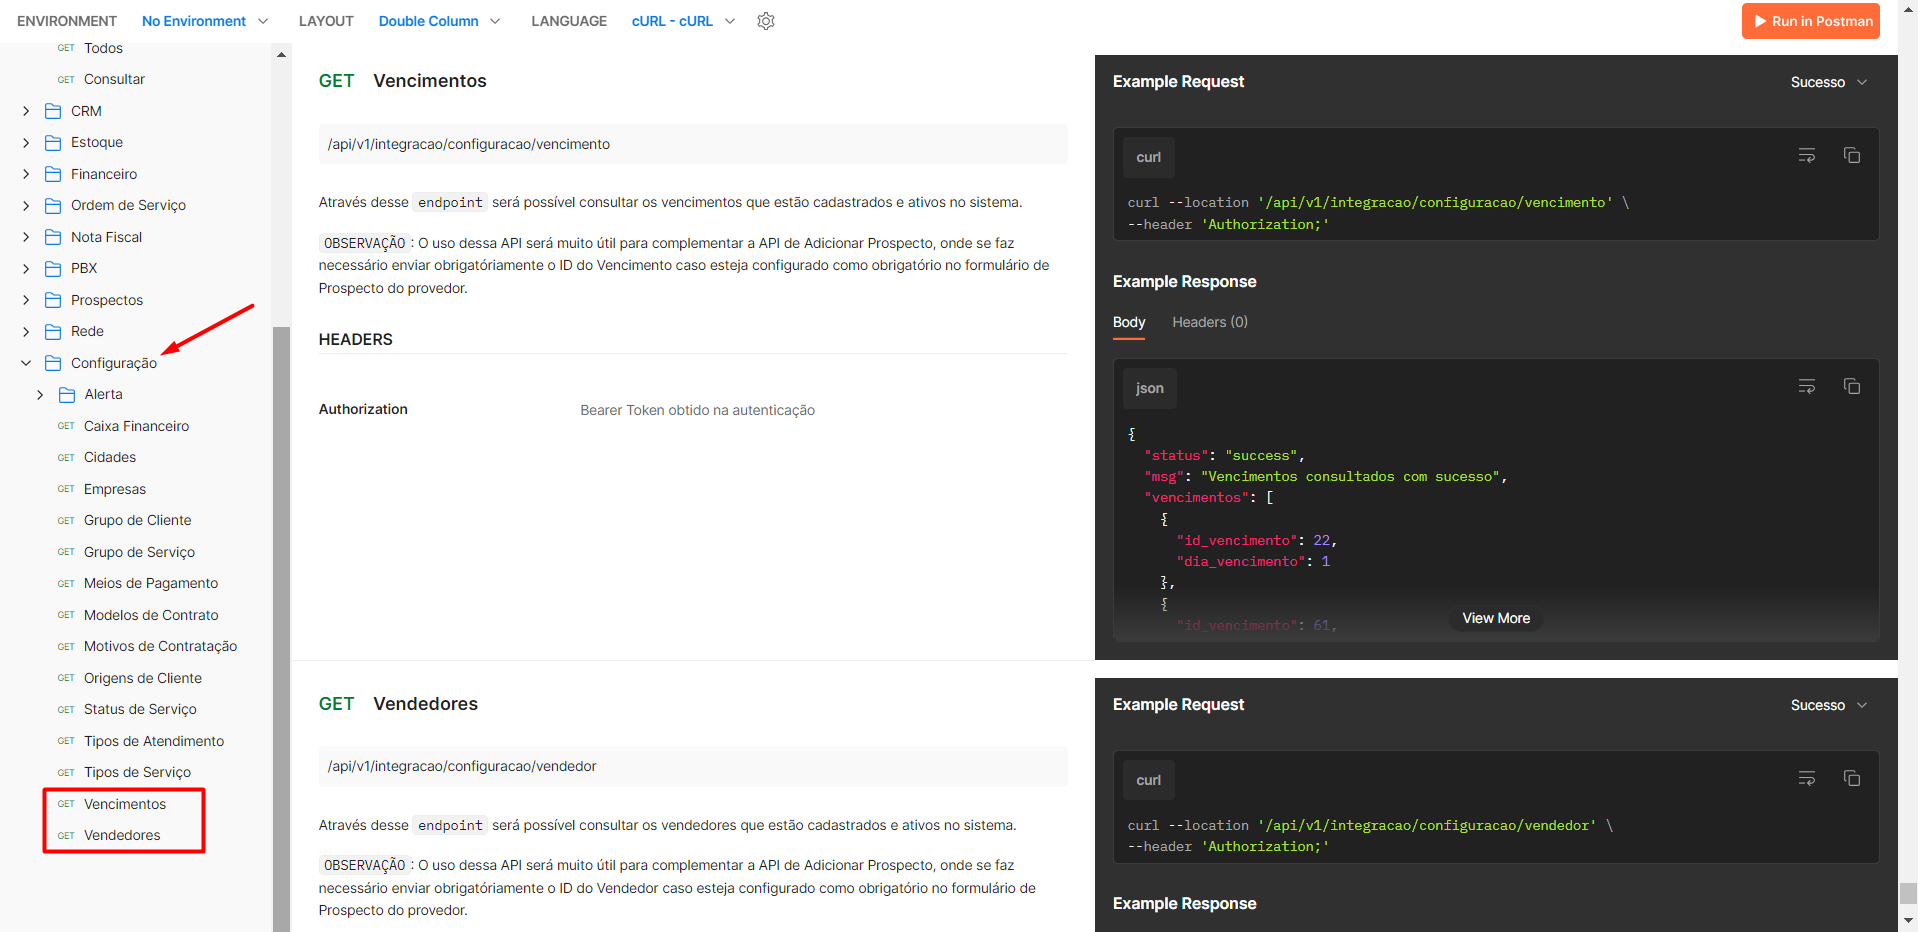The width and height of the screenshot is (1918, 932).
Task: Click the page scroll-down arrow
Action: pyautogui.click(x=1908, y=920)
